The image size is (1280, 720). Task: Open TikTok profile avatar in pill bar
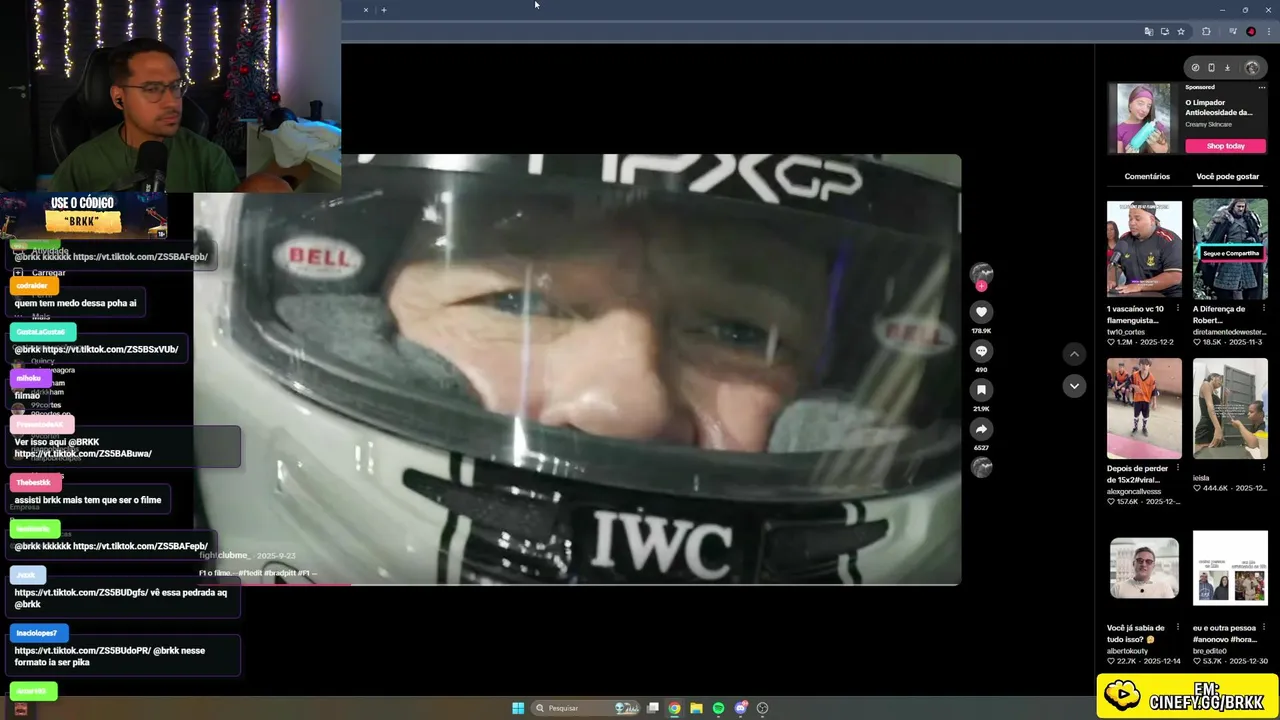pyautogui.click(x=1252, y=68)
